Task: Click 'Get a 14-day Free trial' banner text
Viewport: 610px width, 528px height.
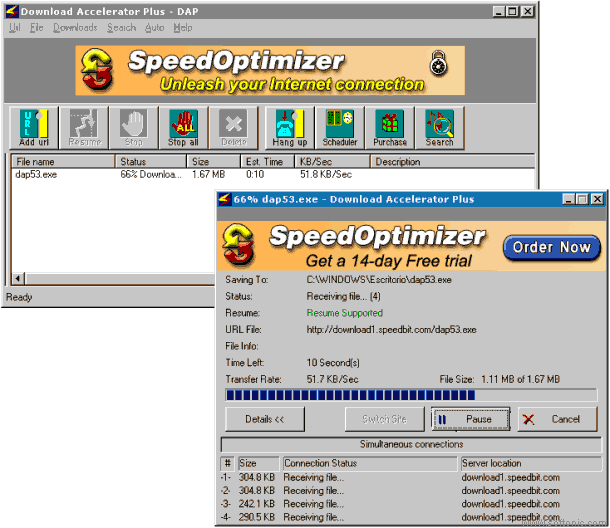Action: (389, 261)
